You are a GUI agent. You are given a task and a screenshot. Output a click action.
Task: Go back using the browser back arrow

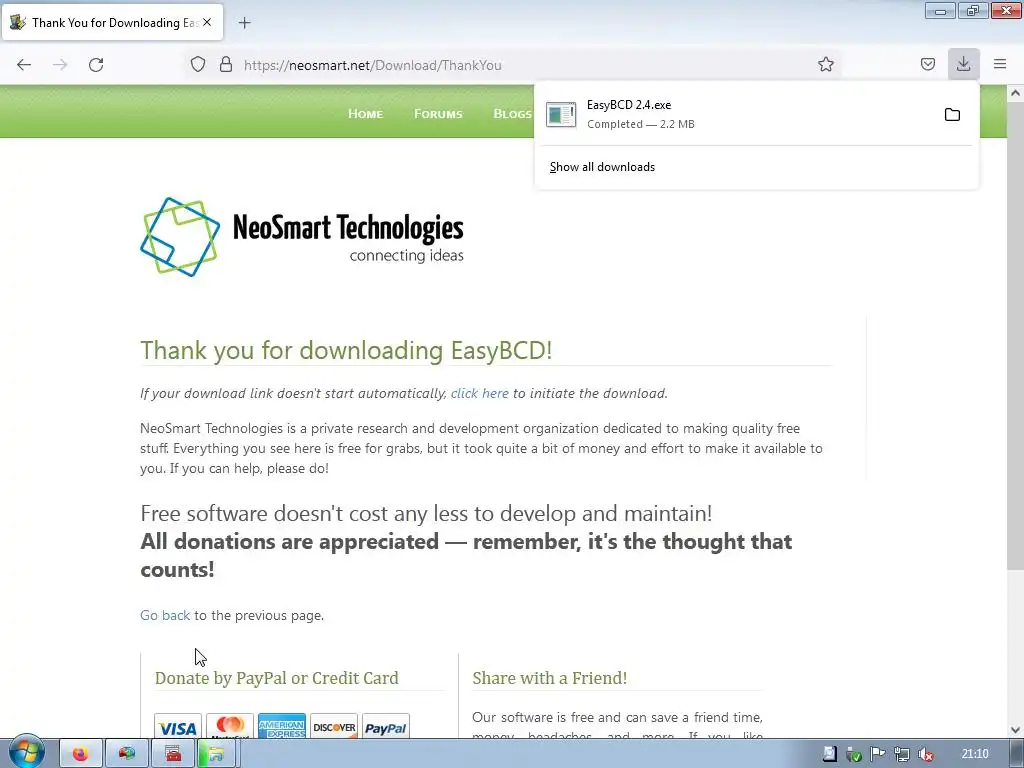tap(24, 65)
